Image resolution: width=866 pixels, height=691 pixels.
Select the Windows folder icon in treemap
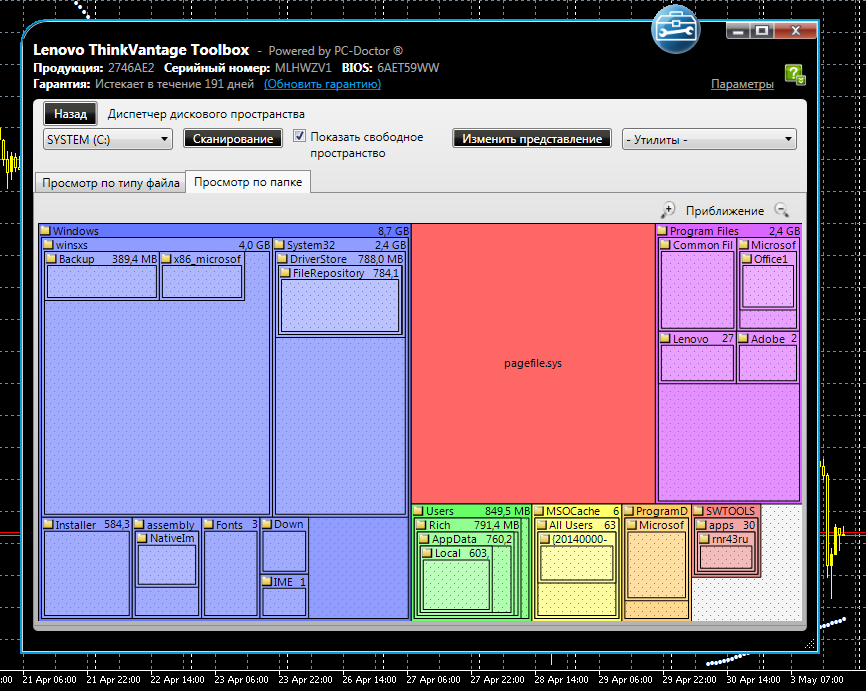(x=45, y=231)
